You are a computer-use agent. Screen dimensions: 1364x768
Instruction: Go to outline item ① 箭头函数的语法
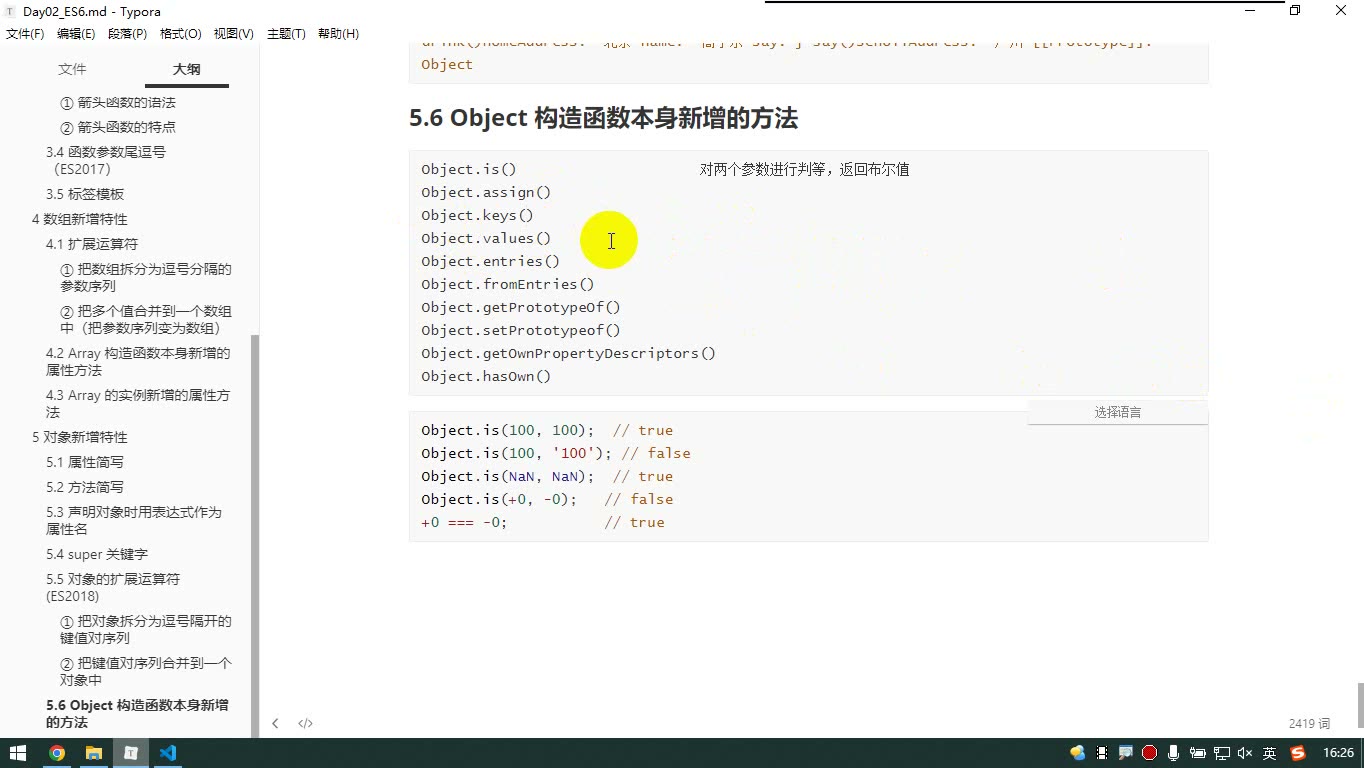coord(118,102)
